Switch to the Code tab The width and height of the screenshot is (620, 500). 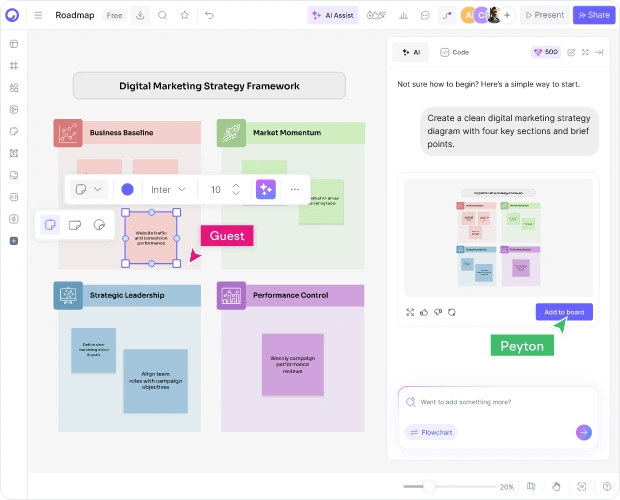(x=455, y=52)
